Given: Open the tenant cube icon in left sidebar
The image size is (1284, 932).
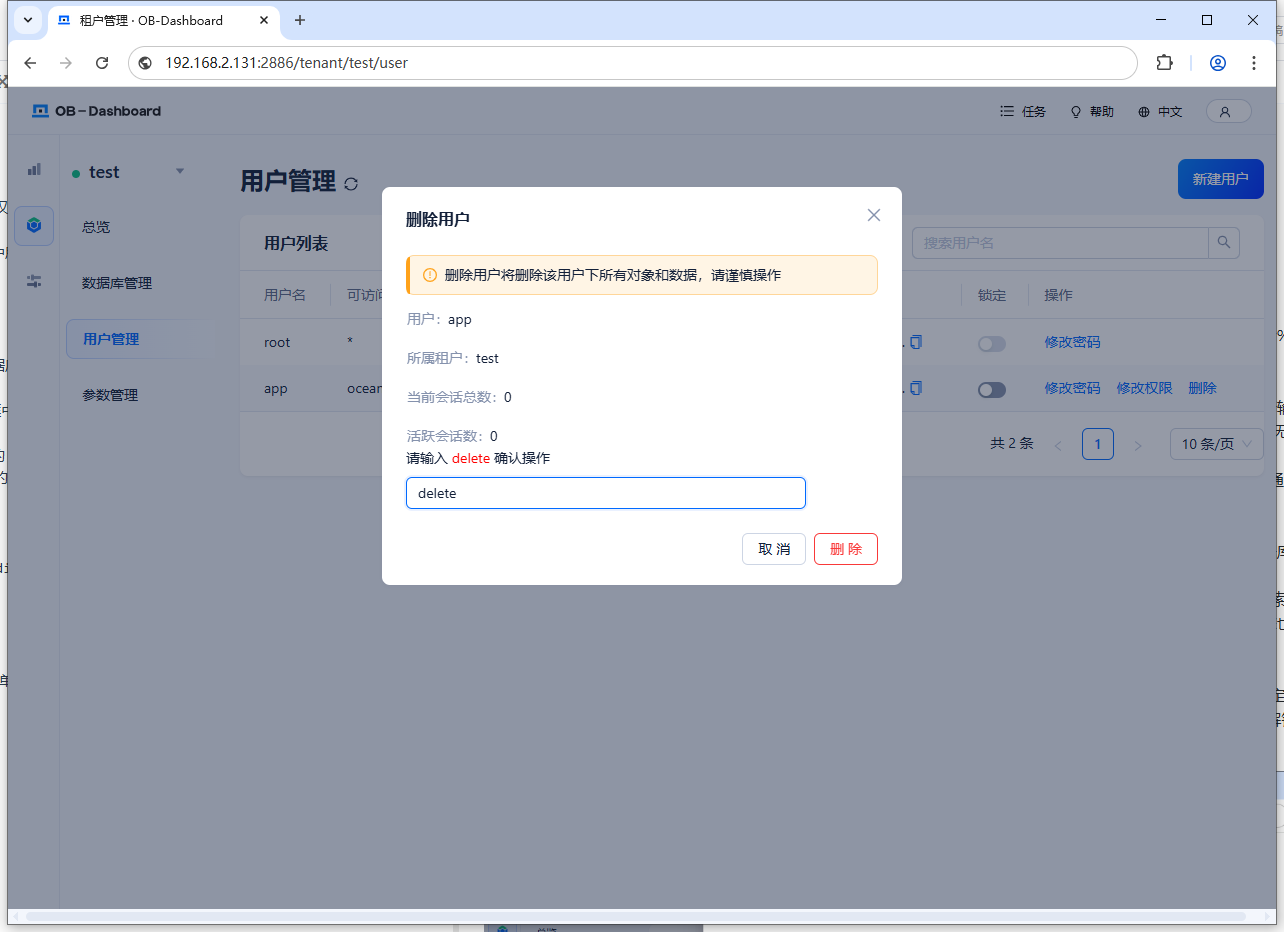Looking at the screenshot, I should (34, 226).
